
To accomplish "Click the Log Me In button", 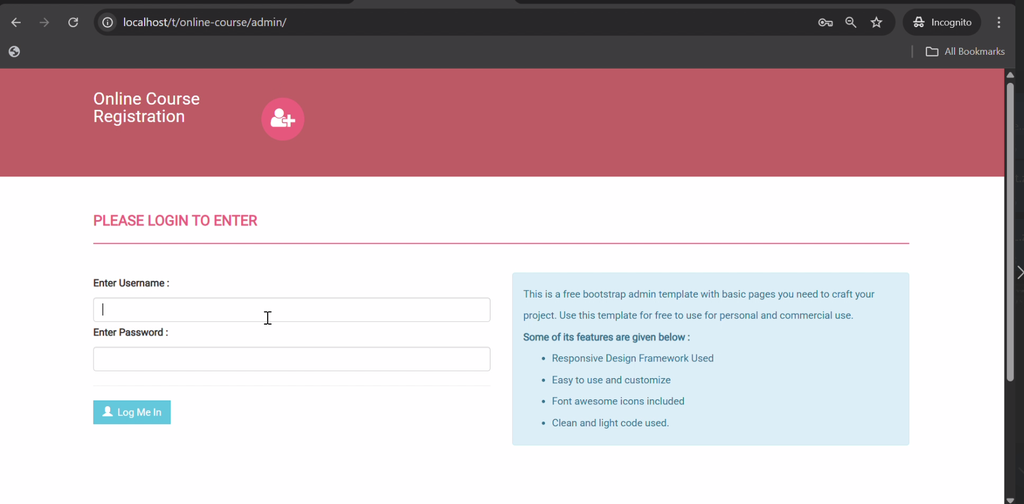I will [x=132, y=412].
